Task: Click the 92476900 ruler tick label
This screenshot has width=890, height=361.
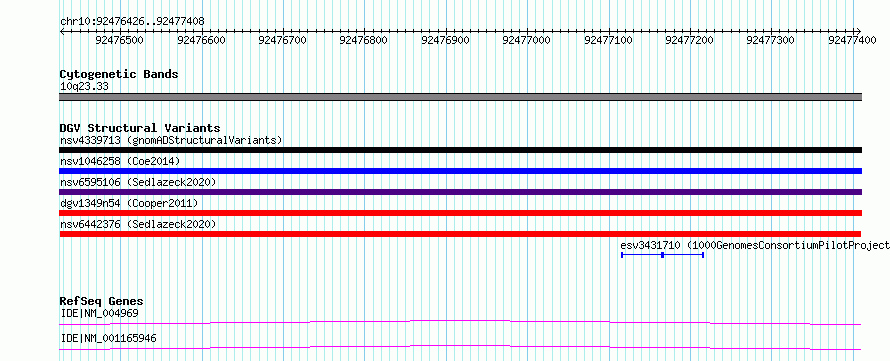Action: (x=446, y=40)
